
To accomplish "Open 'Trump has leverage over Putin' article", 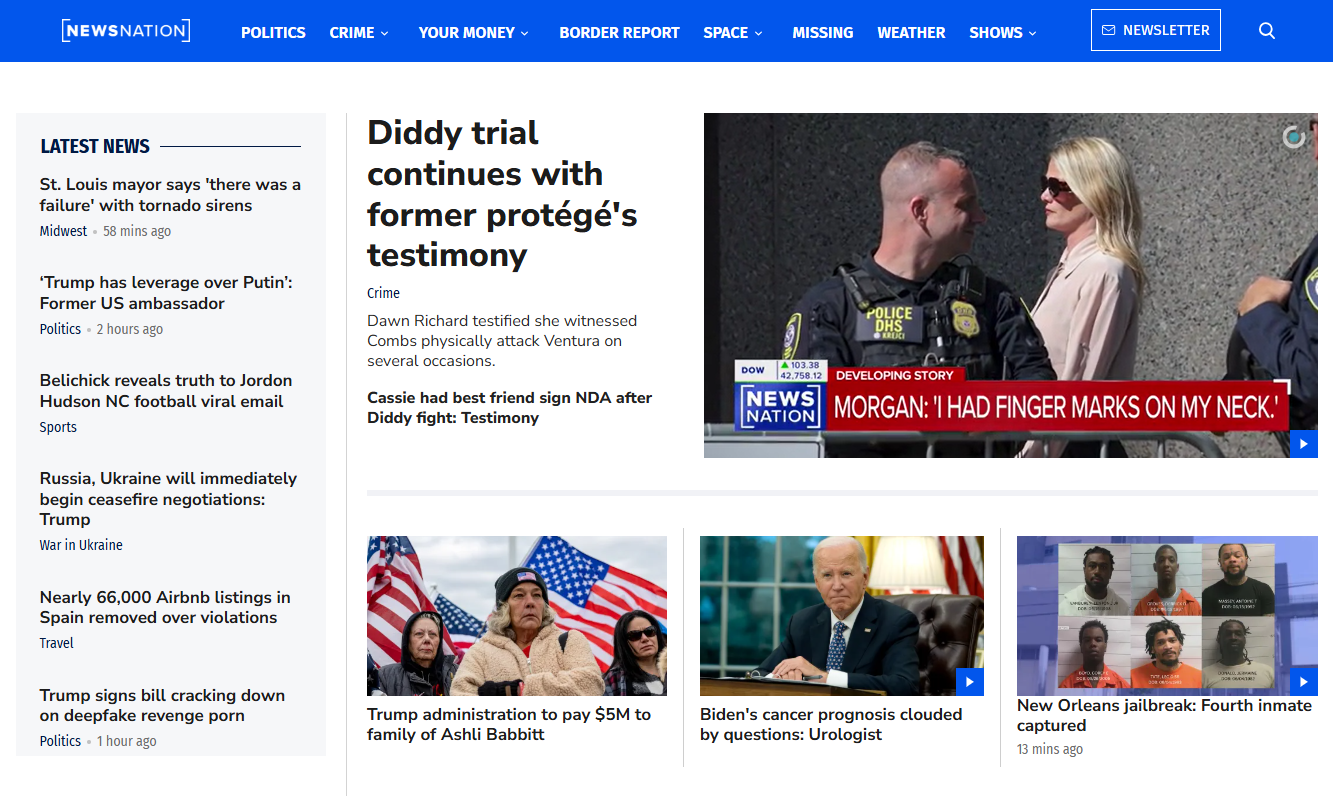I will click(166, 293).
